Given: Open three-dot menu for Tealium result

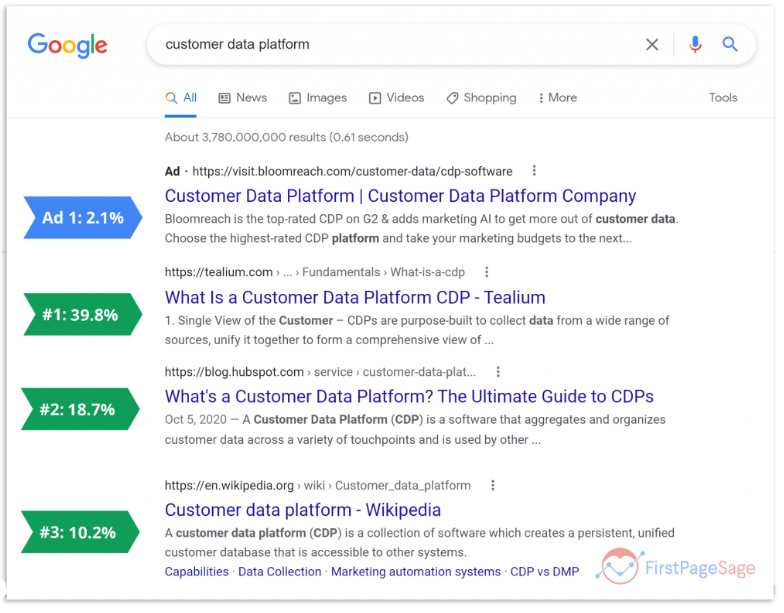Looking at the screenshot, I should (x=487, y=272).
